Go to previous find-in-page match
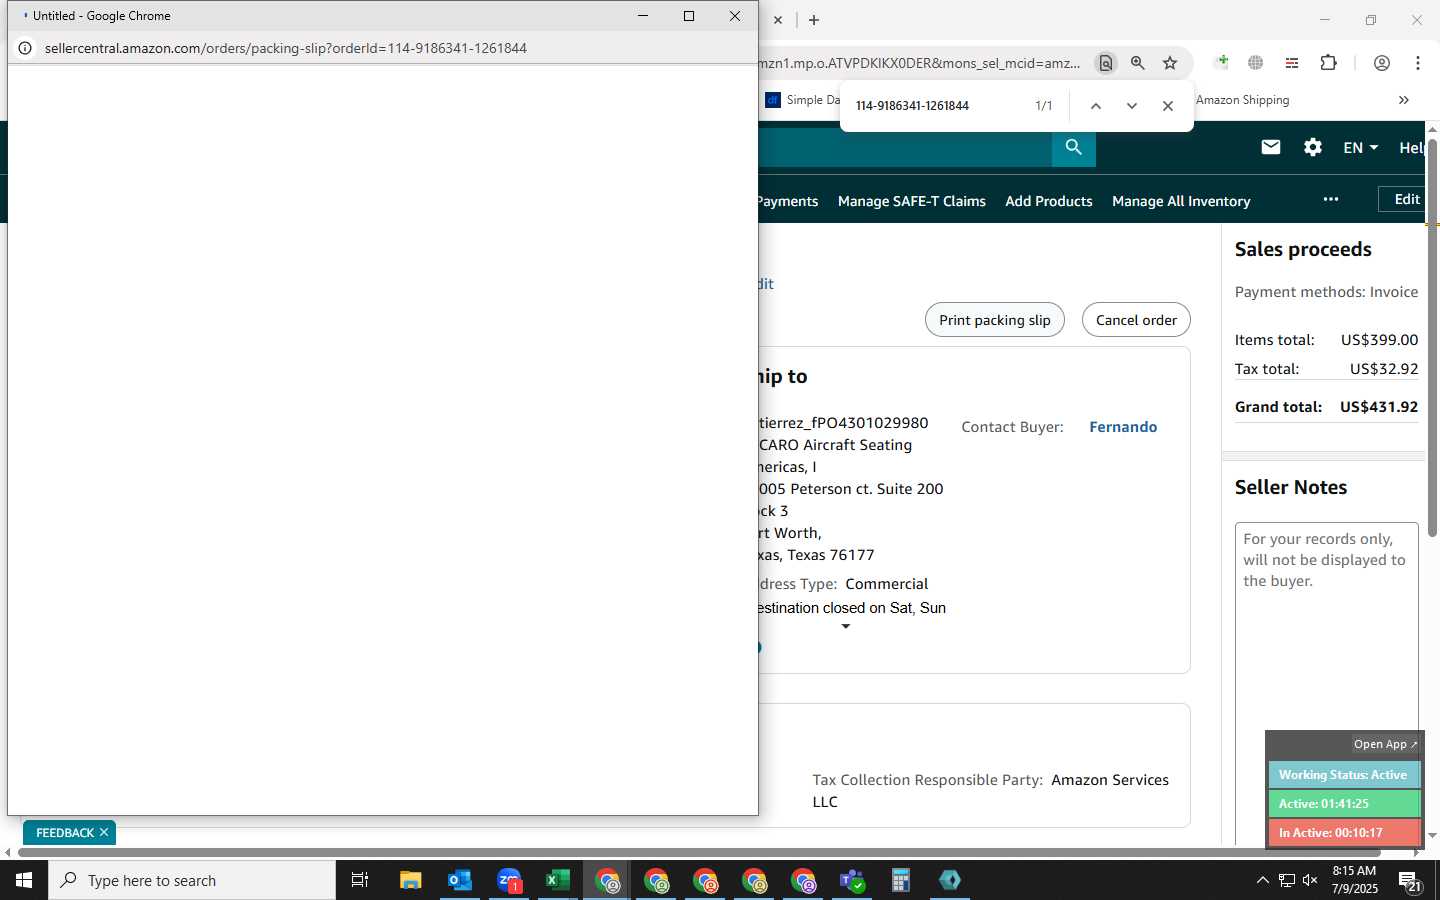This screenshot has height=900, width=1440. point(1096,106)
